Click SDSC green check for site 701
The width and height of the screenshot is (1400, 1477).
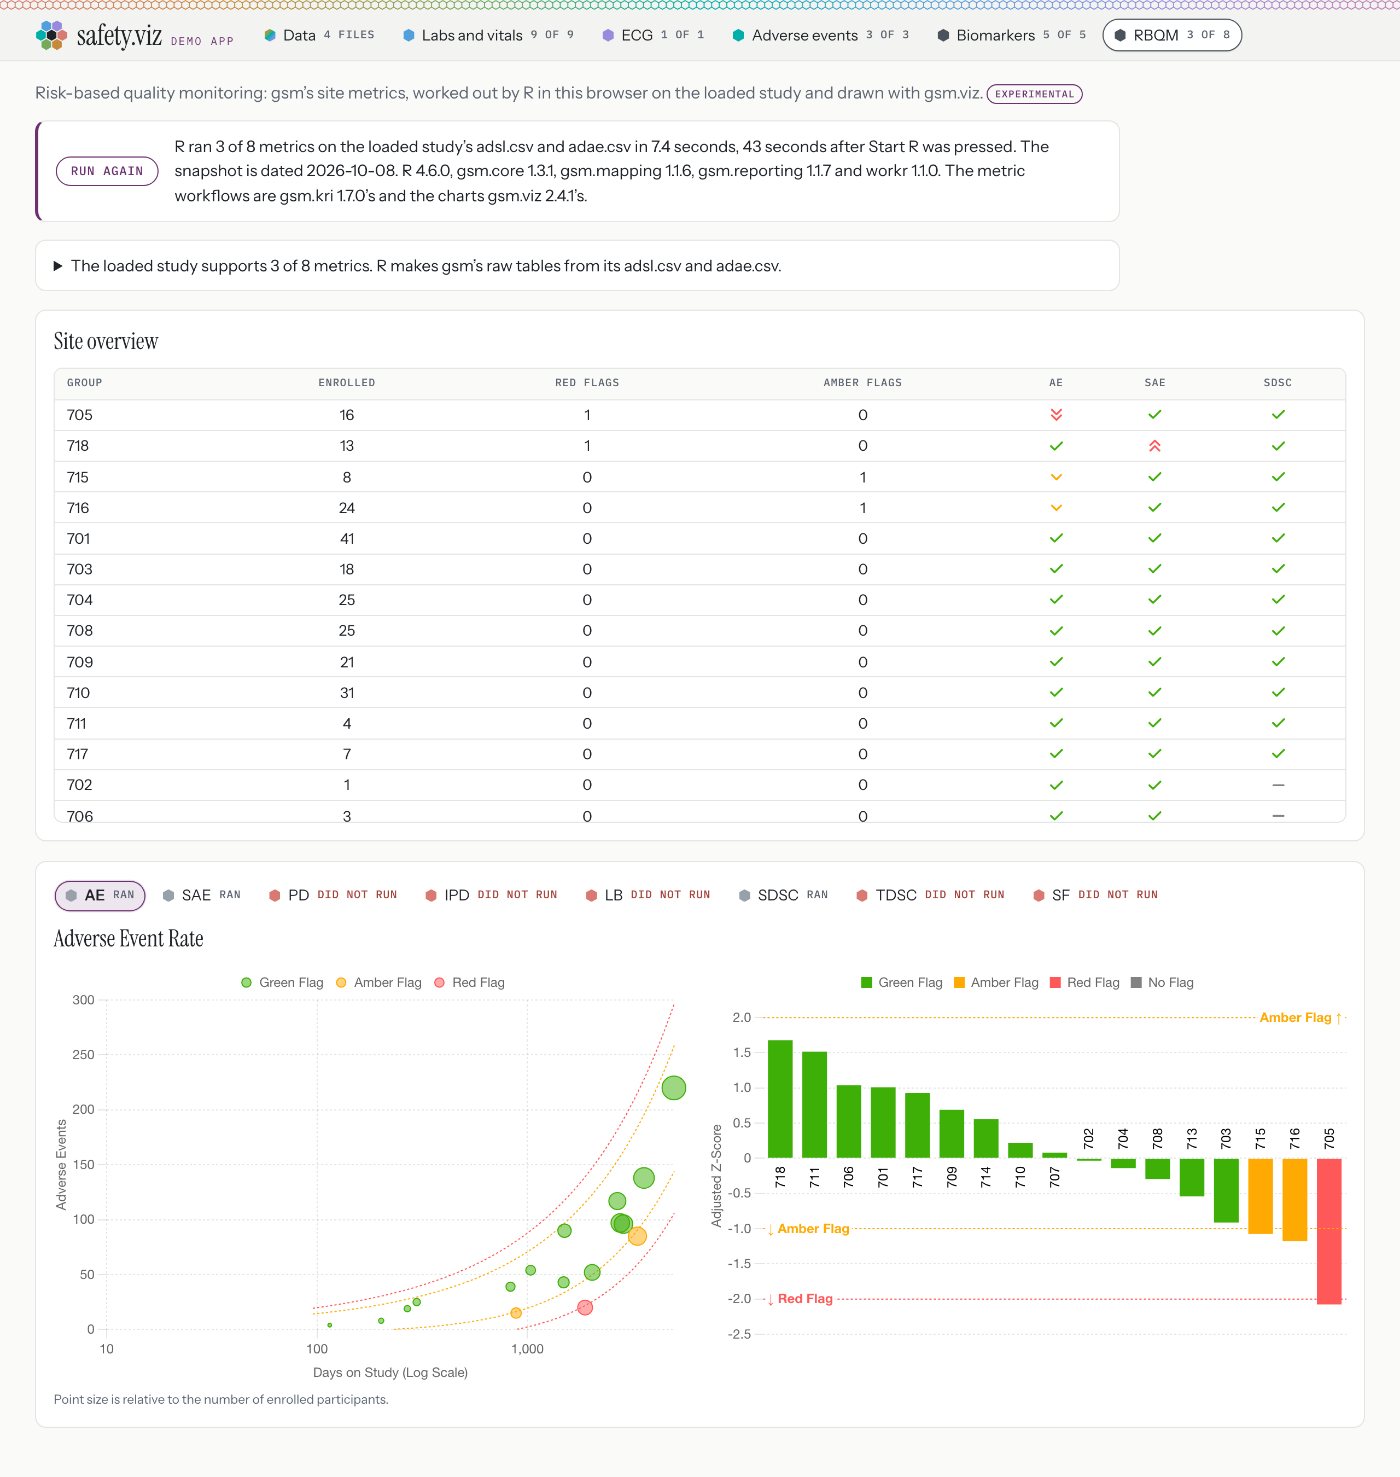point(1278,538)
